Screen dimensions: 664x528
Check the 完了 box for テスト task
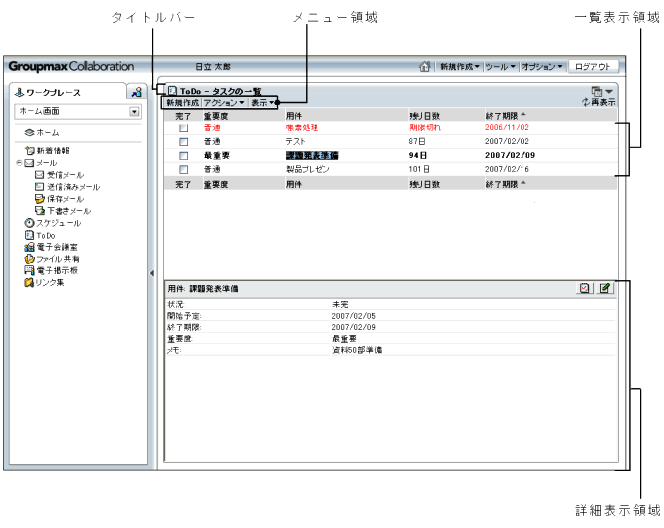[x=183, y=142]
